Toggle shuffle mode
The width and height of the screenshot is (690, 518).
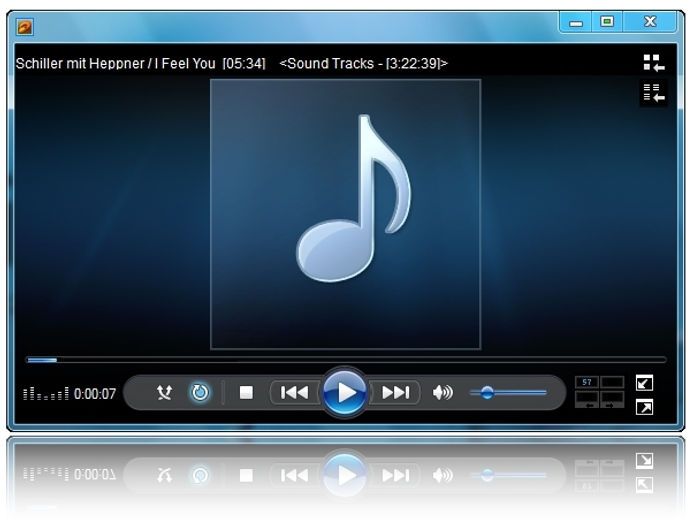click(x=164, y=392)
